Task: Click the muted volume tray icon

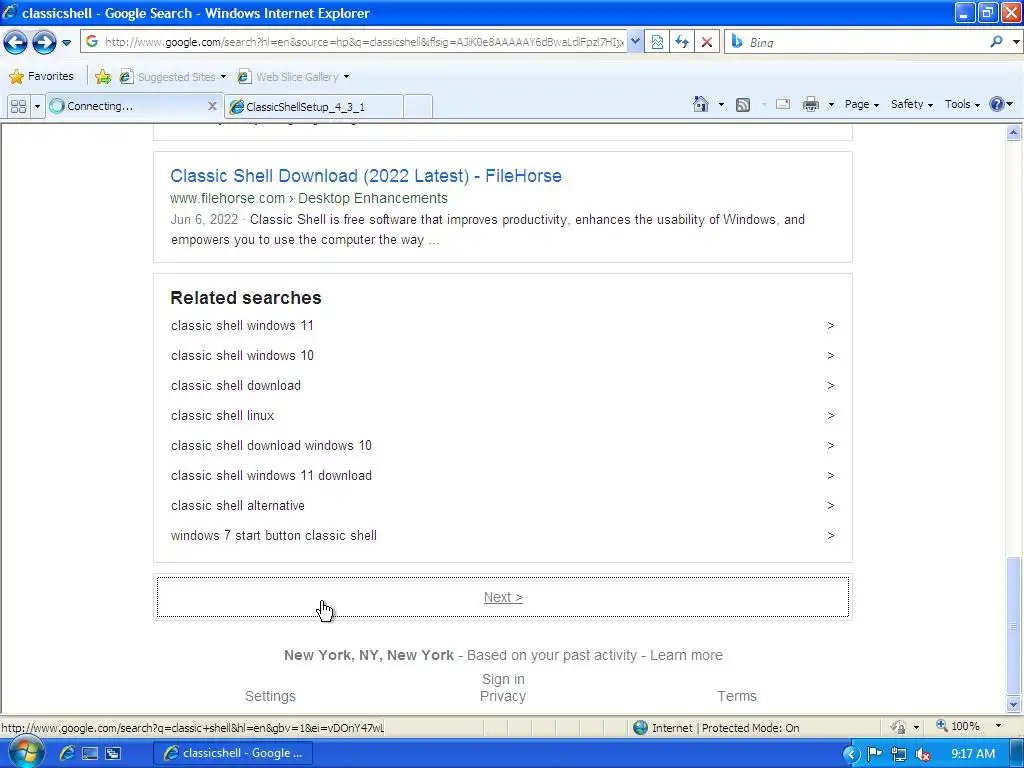Action: pos(923,754)
